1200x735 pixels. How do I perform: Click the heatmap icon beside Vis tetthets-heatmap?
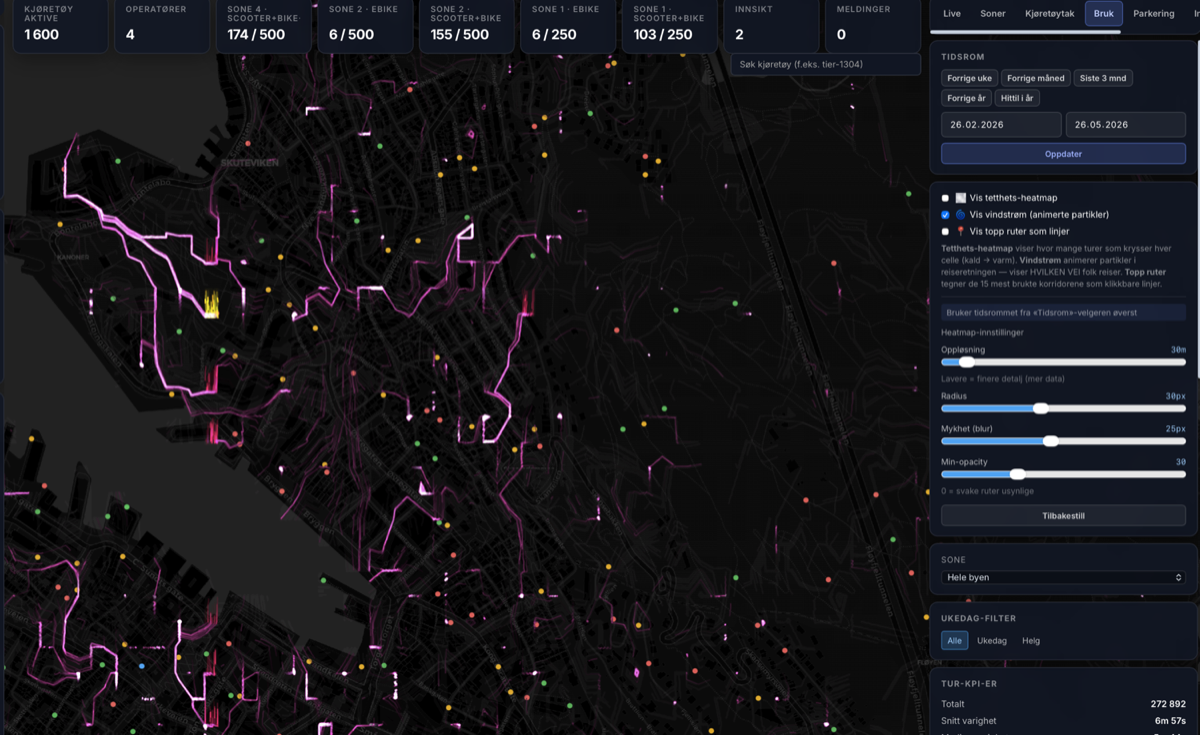[x=960, y=198]
